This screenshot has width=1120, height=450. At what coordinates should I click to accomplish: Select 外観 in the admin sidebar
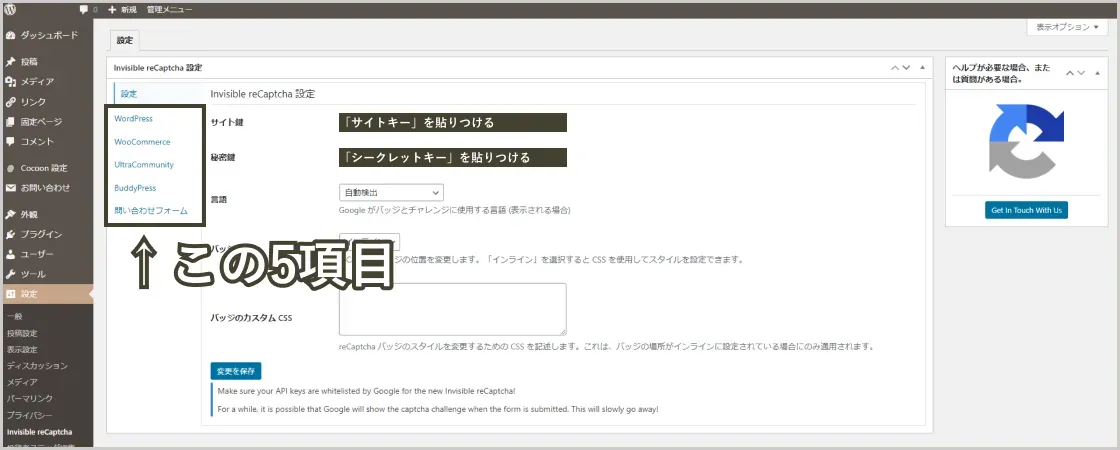coord(31,214)
